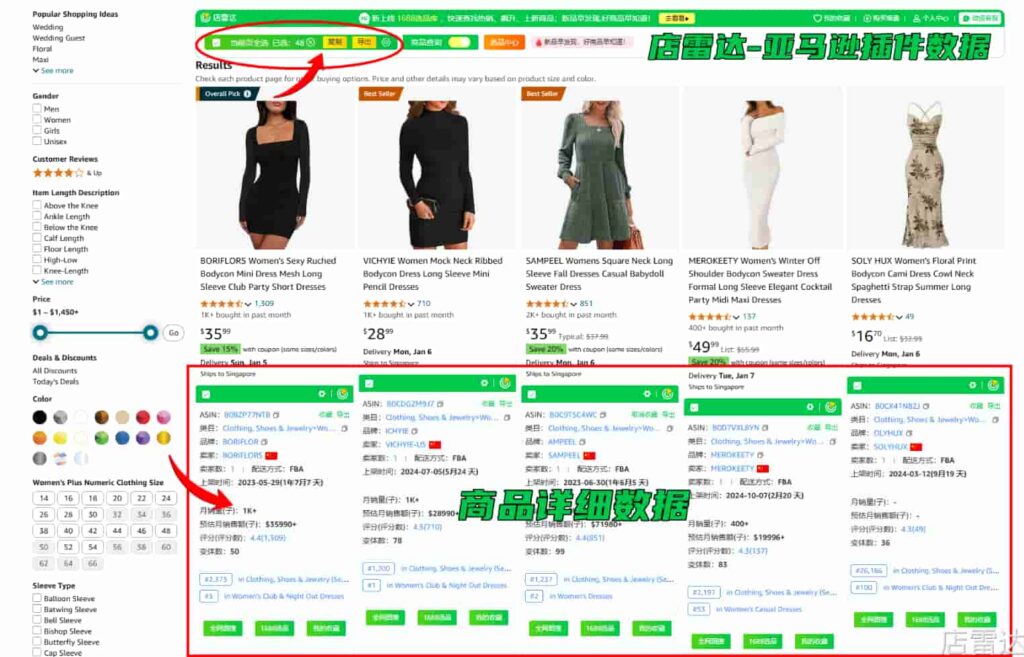Toggle the product query switch in toolbar

pyautogui.click(x=459, y=42)
